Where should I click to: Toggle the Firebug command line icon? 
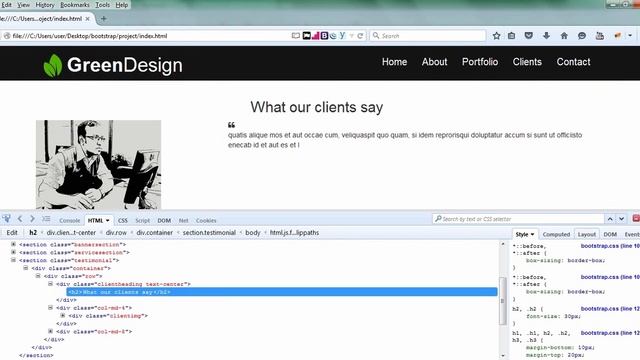pos(46,219)
